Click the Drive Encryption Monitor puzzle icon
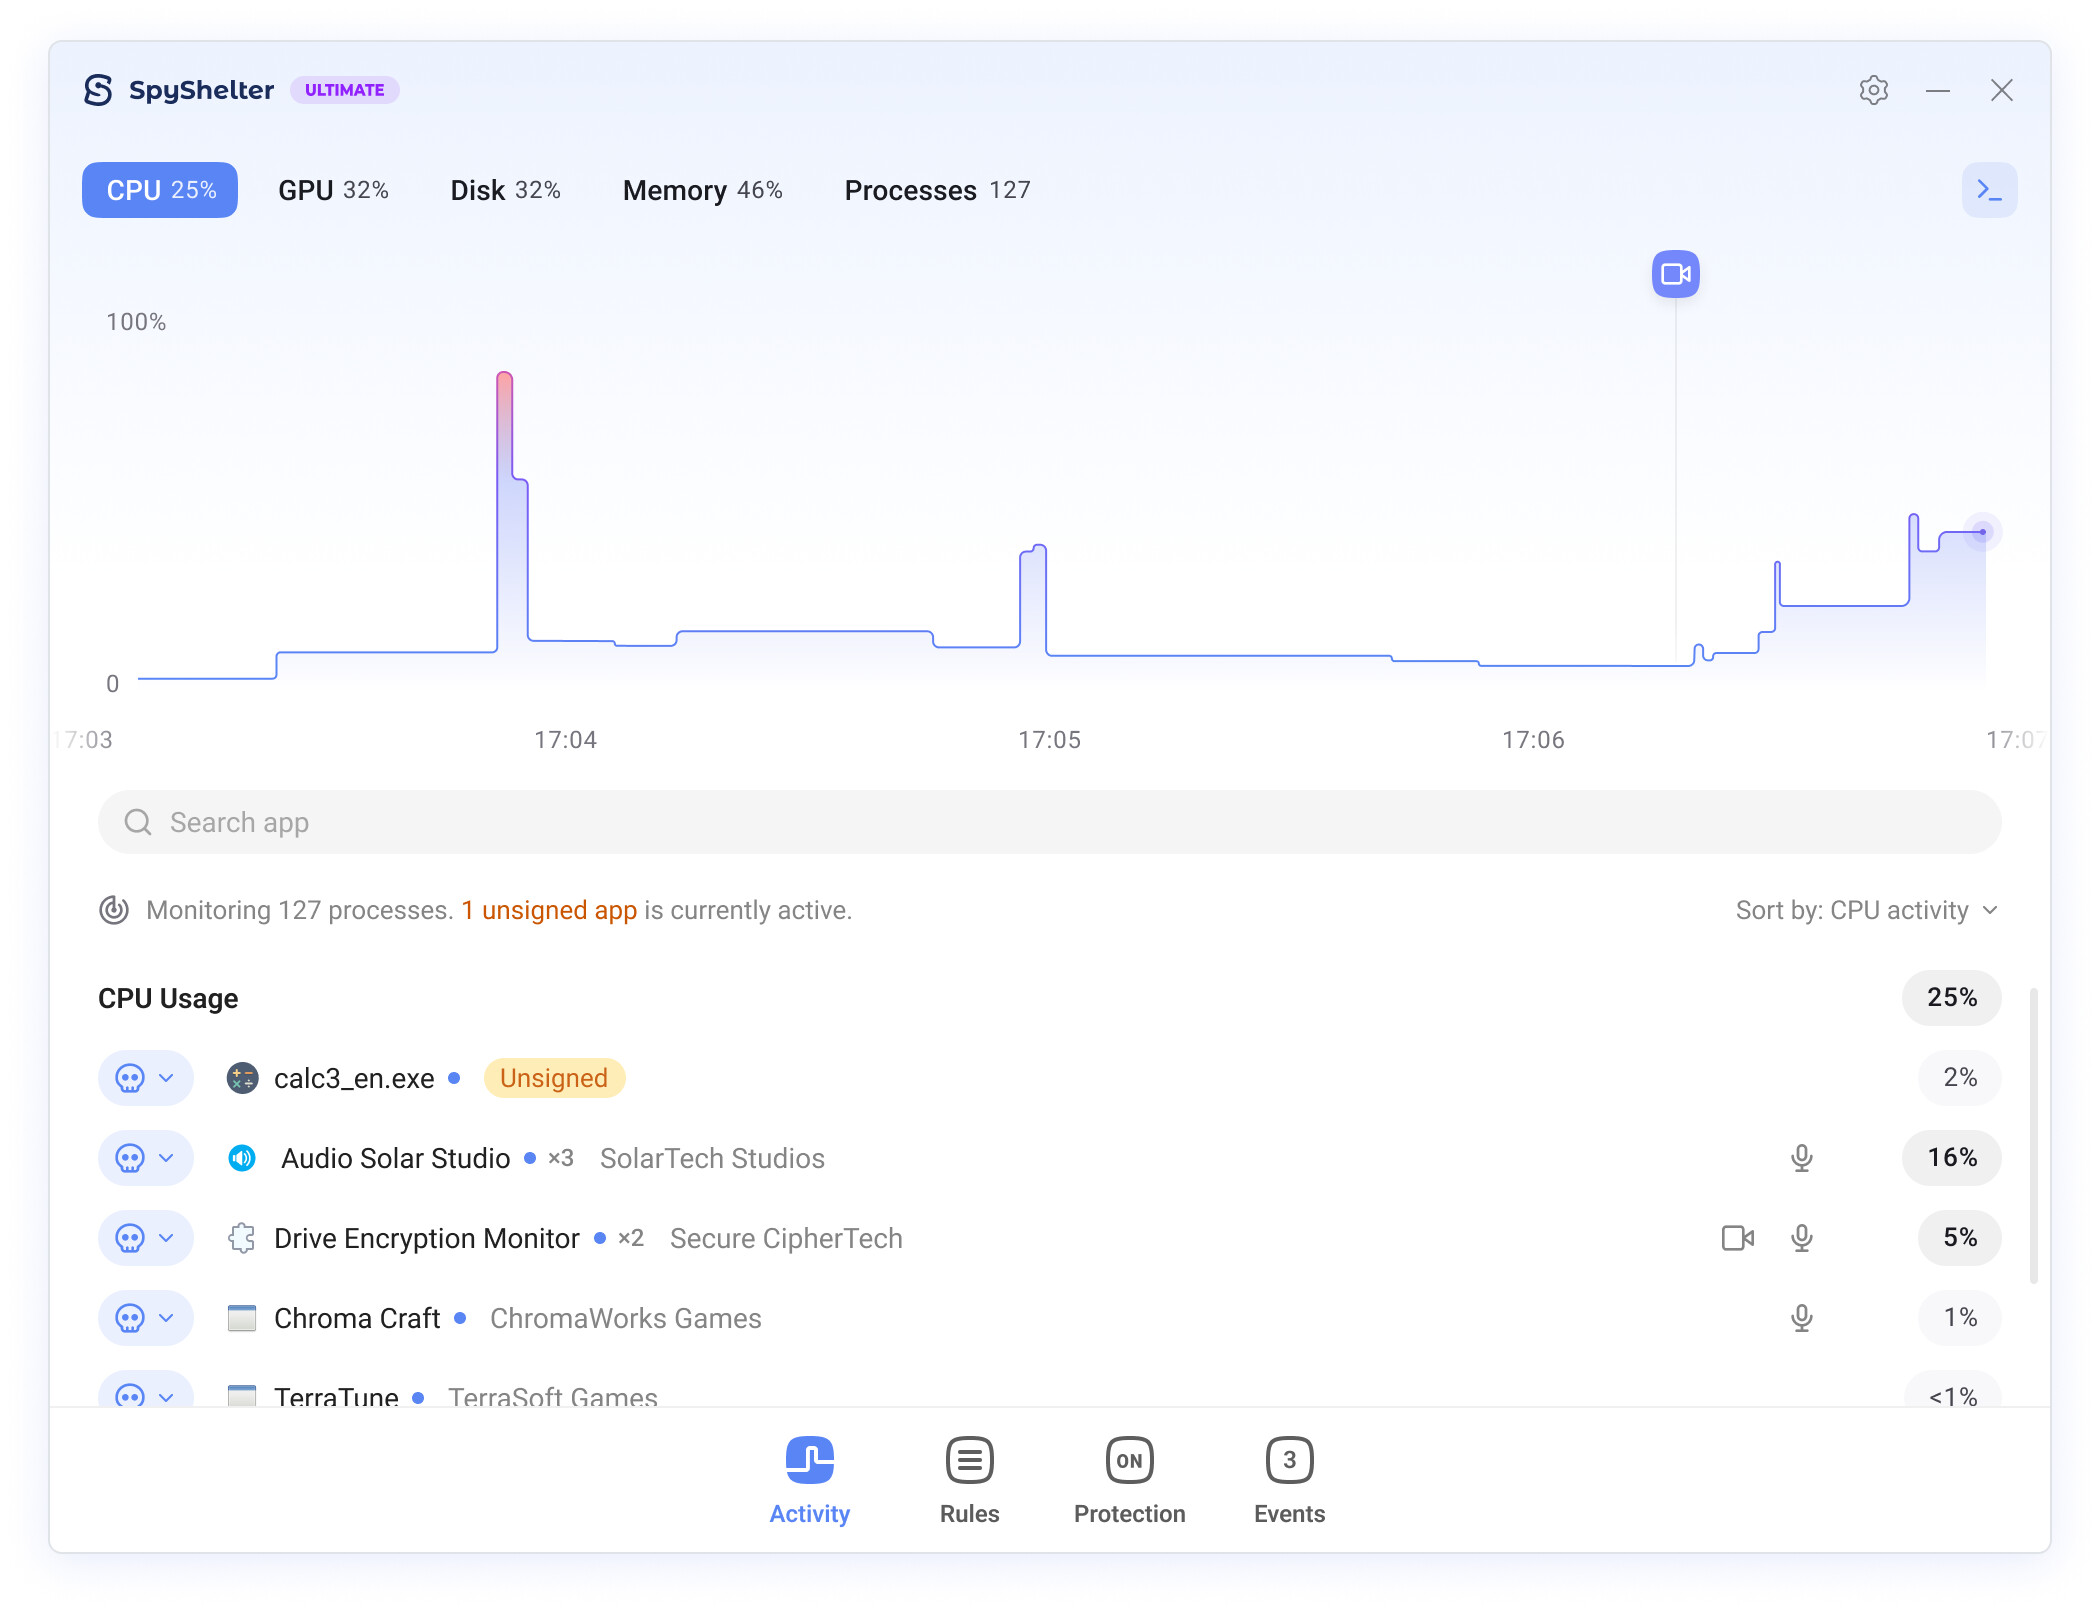 tap(242, 1238)
